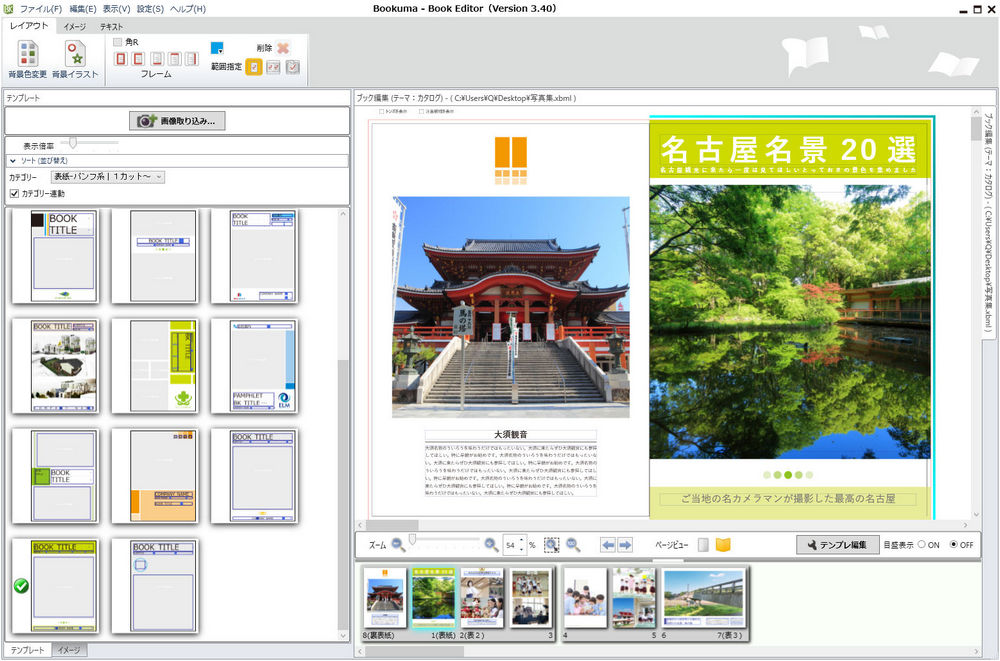Click the red 削除 delete X icon

click(x=283, y=48)
